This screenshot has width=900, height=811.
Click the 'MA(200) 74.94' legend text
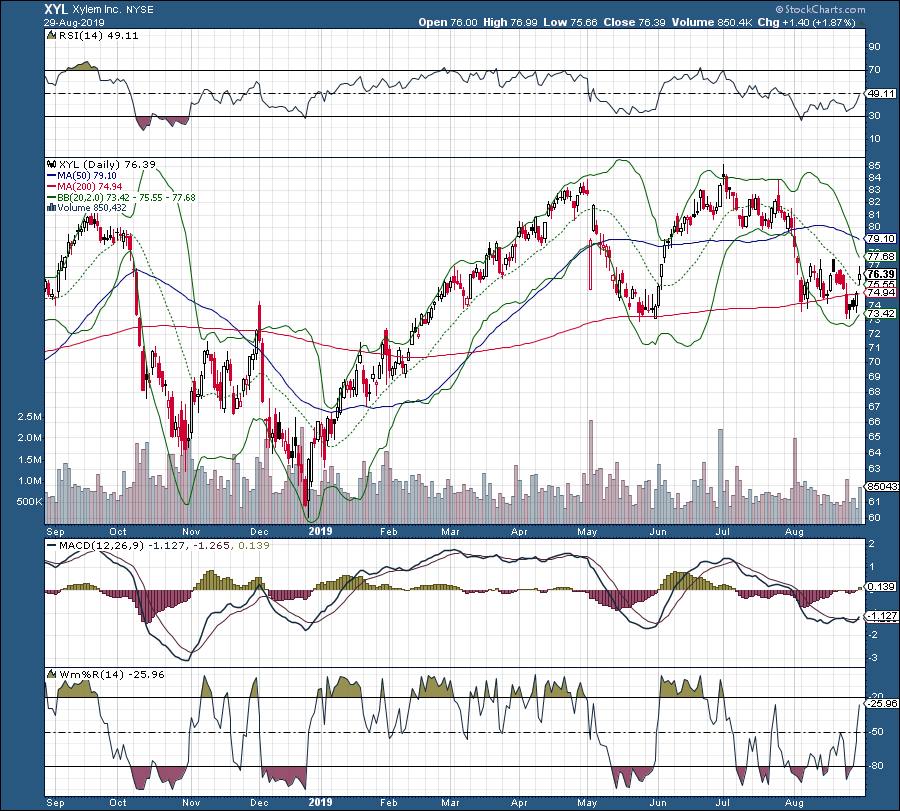pyautogui.click(x=90, y=187)
